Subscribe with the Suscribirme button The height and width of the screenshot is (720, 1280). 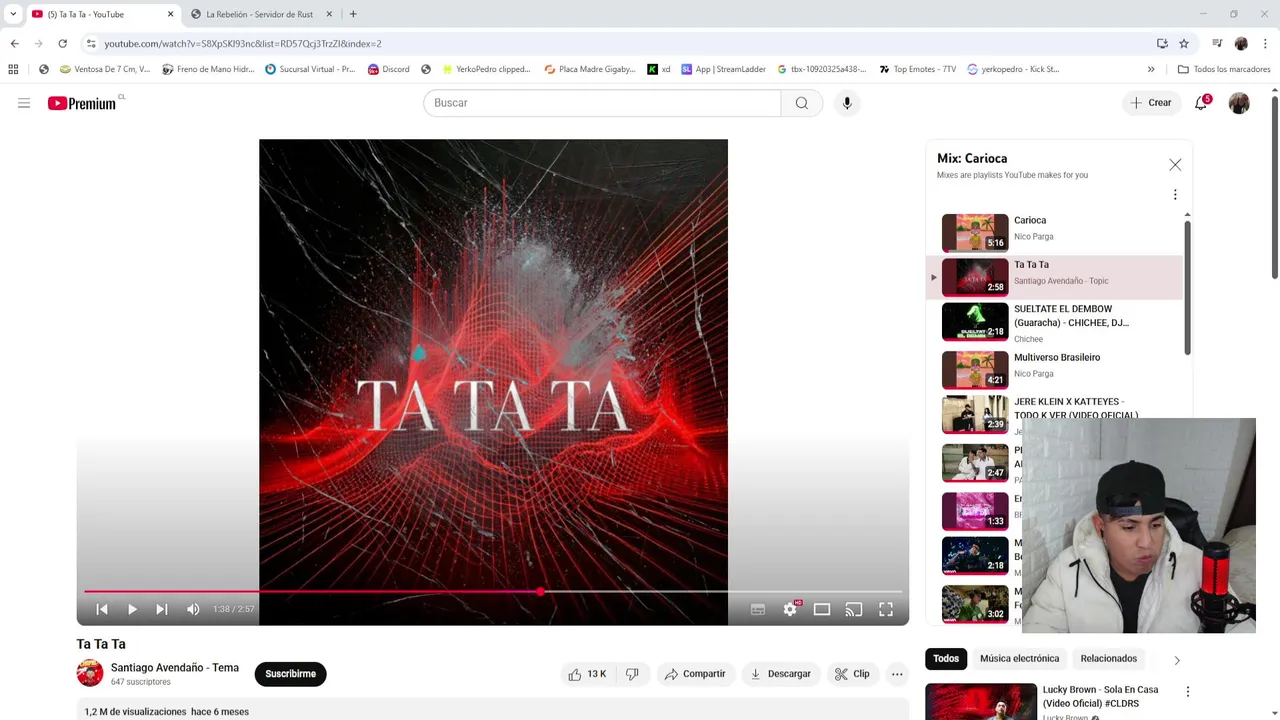pos(290,674)
